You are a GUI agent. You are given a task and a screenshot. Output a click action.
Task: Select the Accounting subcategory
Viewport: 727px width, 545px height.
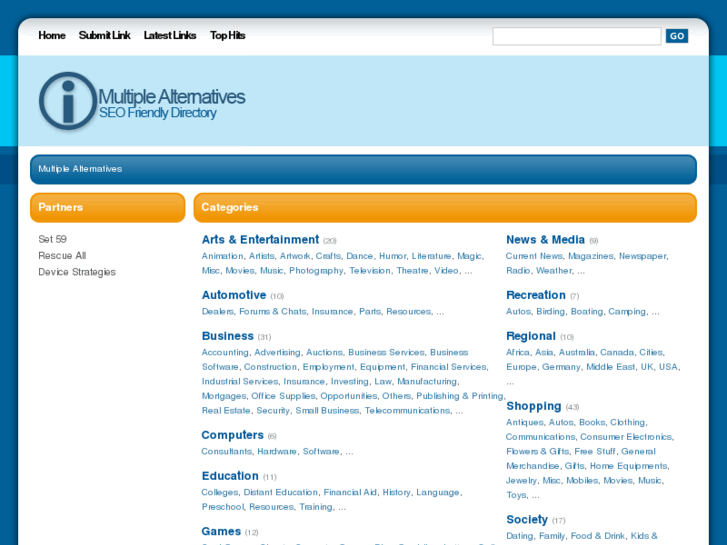pyautogui.click(x=225, y=352)
